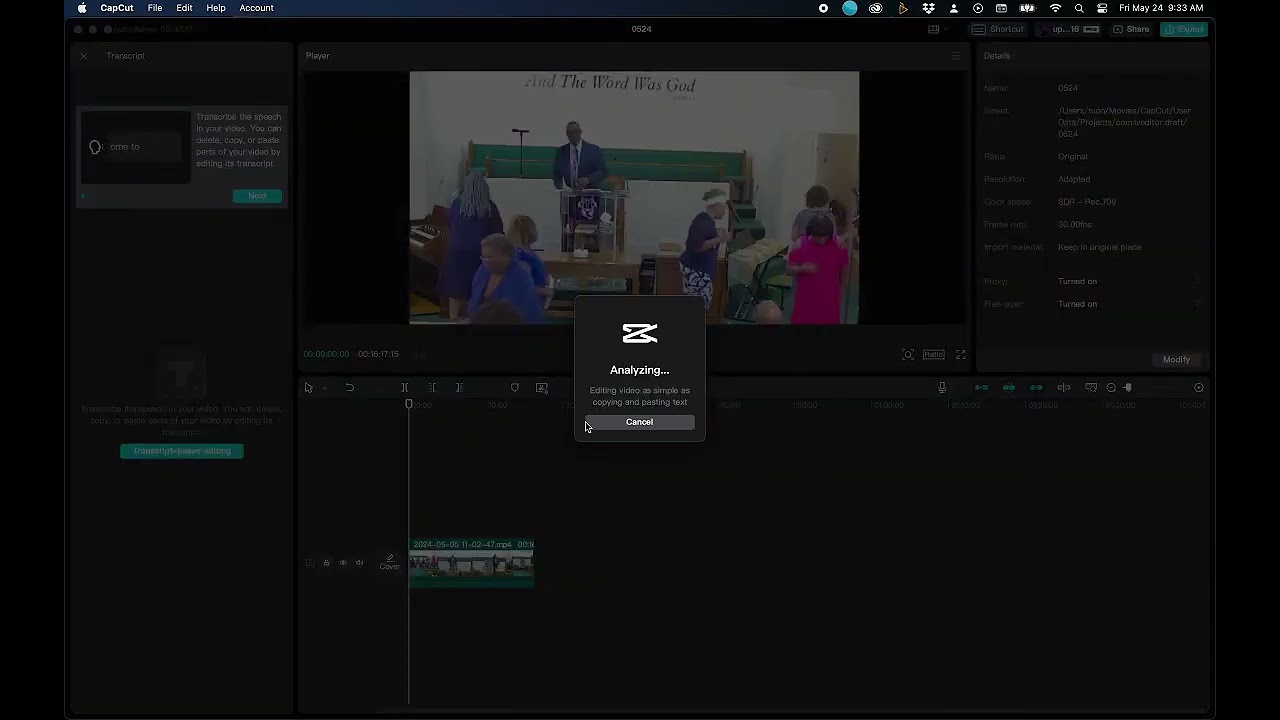Select the 2024-05-05 video clip on timeline

(x=471, y=563)
